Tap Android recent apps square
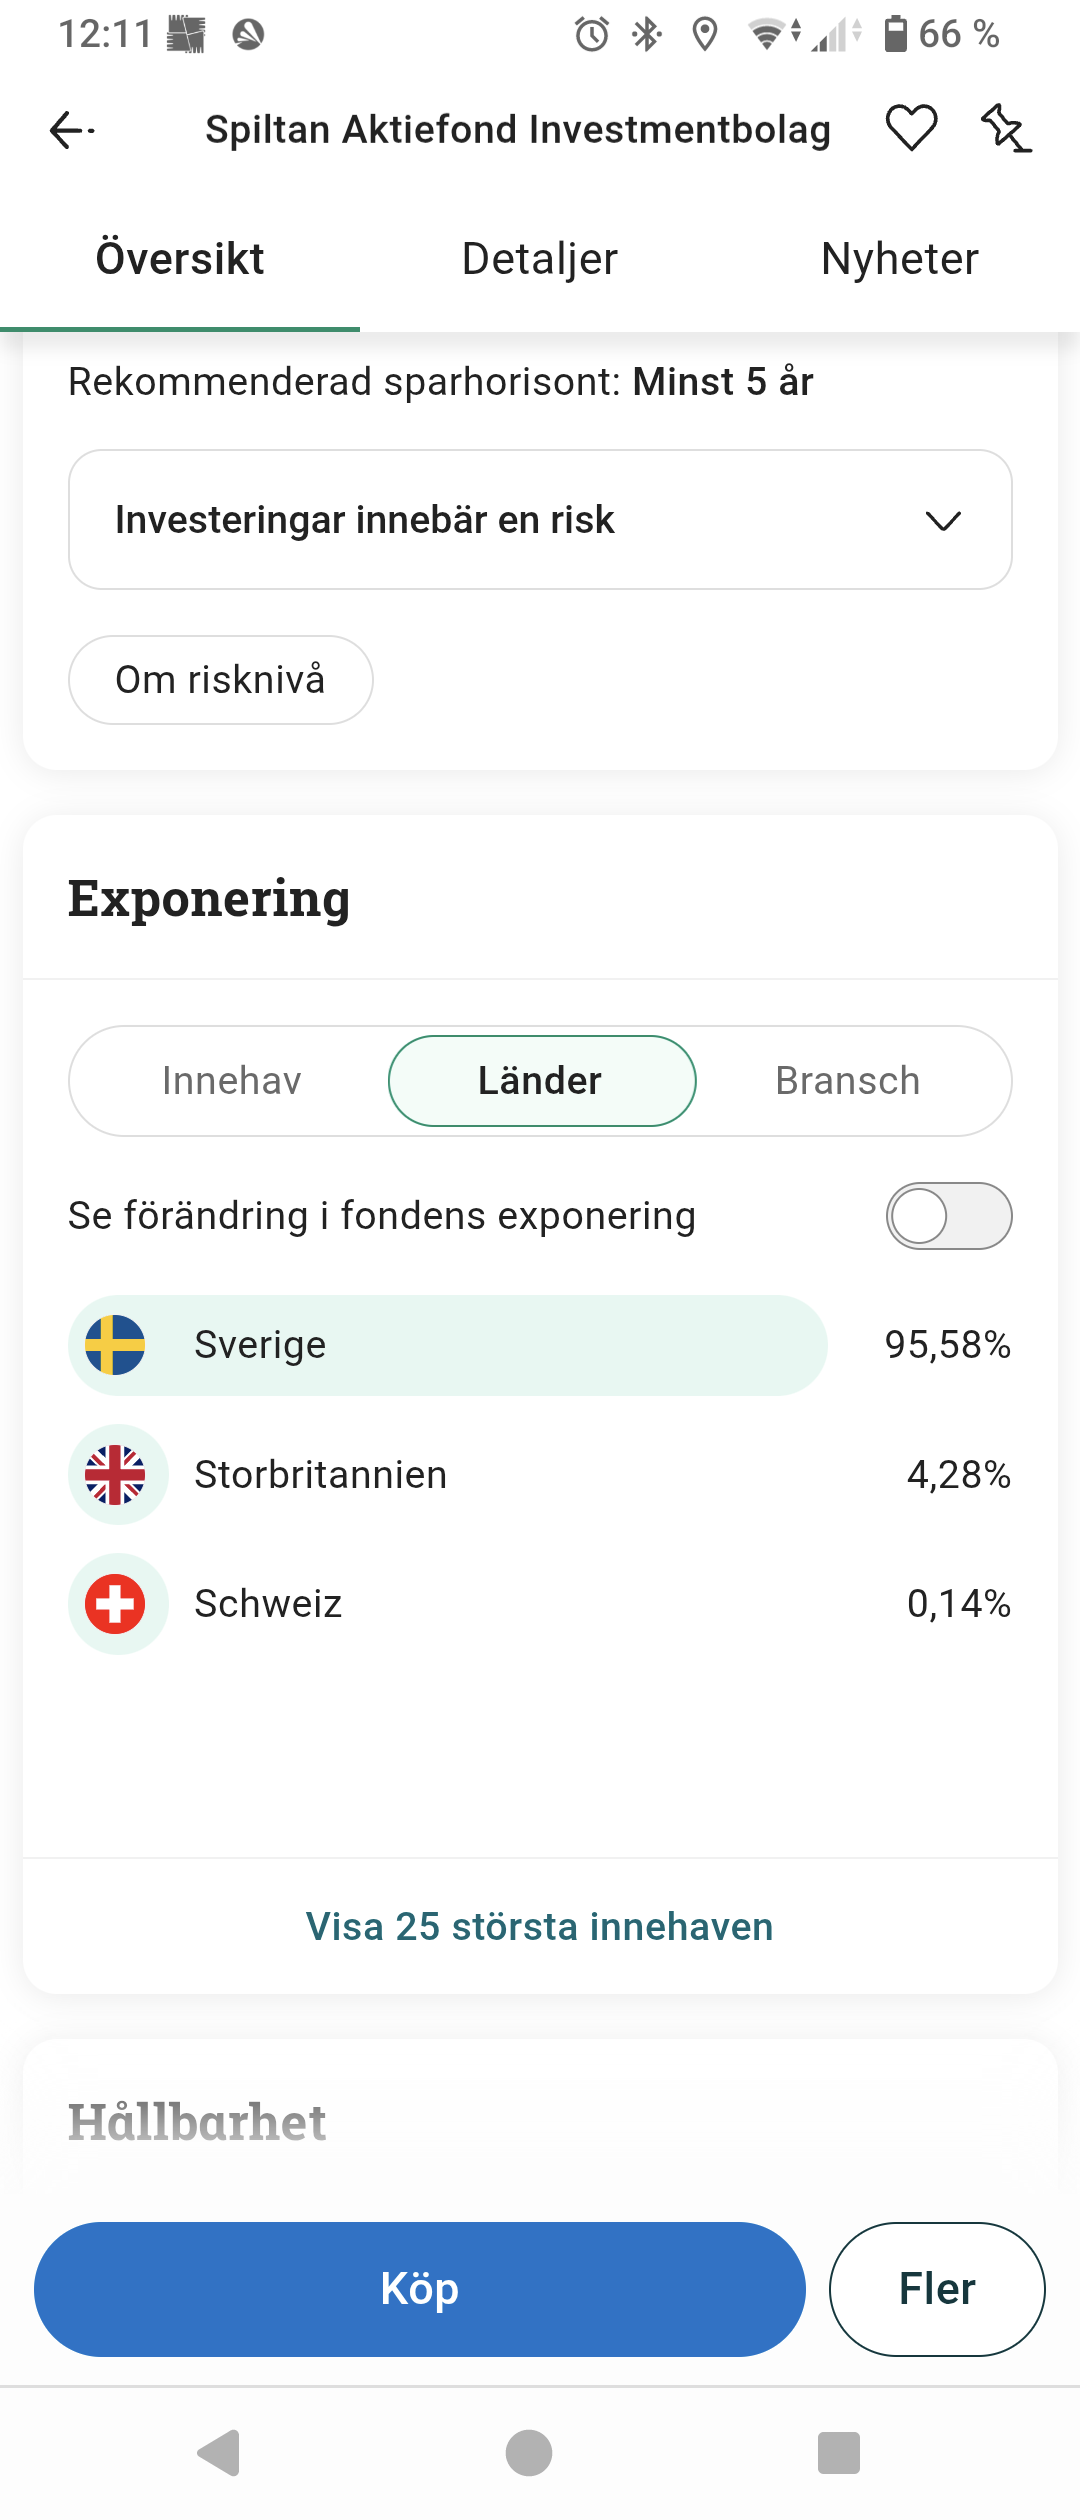The width and height of the screenshot is (1080, 2520). click(839, 2452)
